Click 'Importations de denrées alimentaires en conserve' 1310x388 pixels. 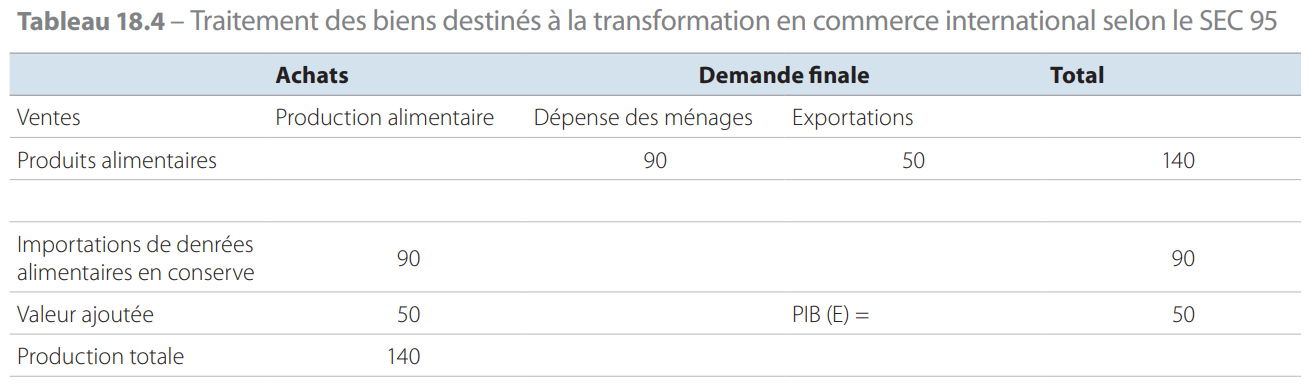136,258
